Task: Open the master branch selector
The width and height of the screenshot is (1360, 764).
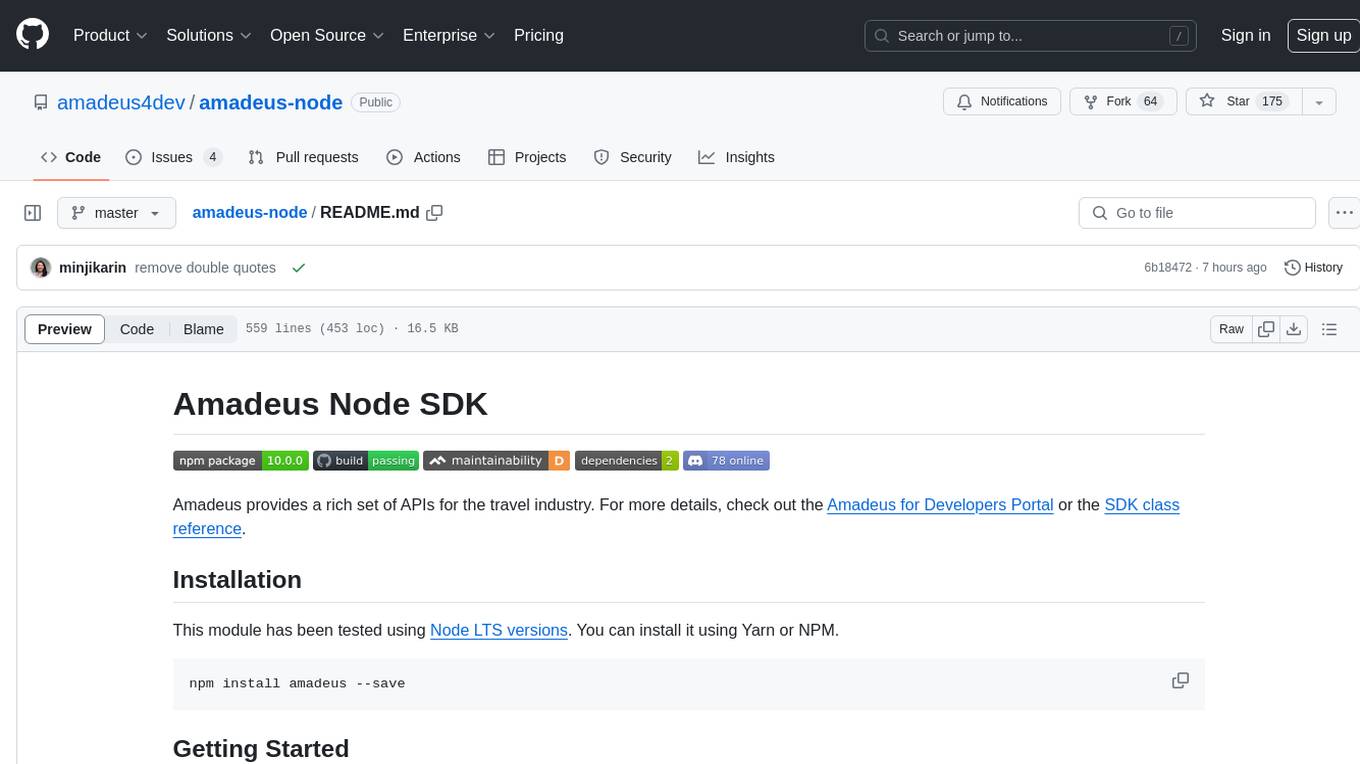Action: 116,213
